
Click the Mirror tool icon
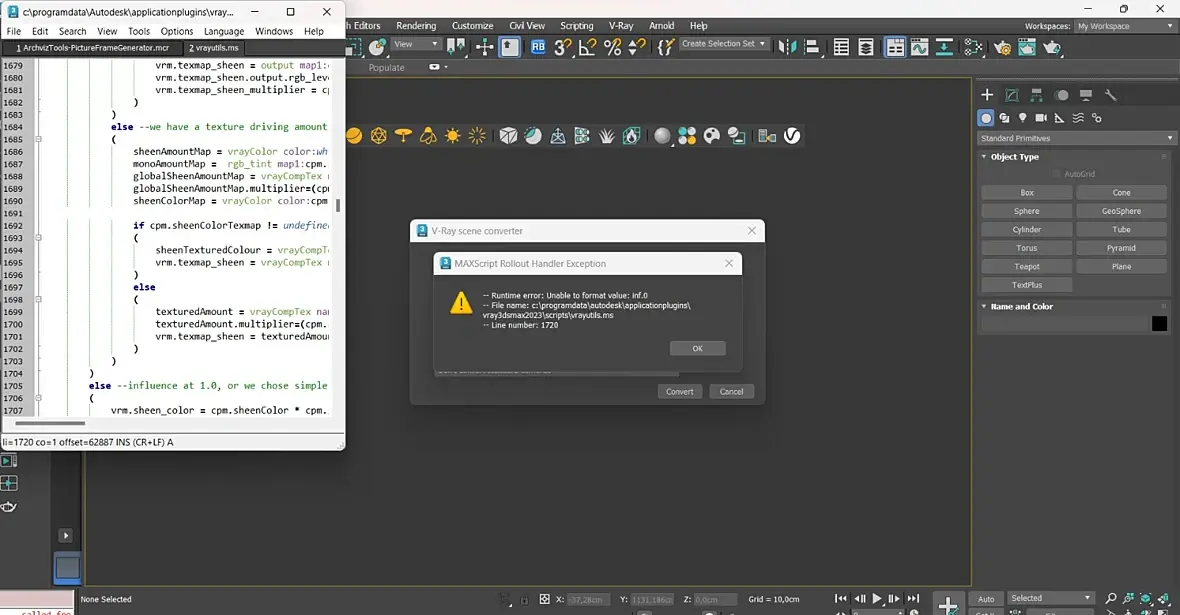click(x=788, y=47)
